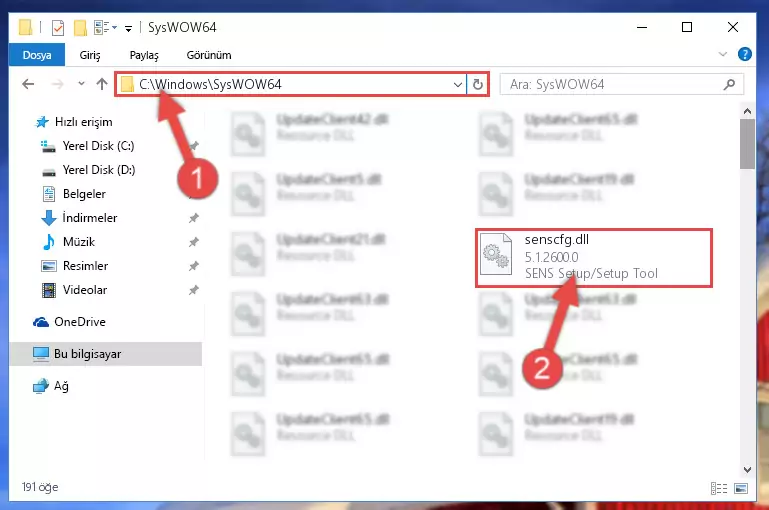Click the scrollbar up arrow

(747, 111)
